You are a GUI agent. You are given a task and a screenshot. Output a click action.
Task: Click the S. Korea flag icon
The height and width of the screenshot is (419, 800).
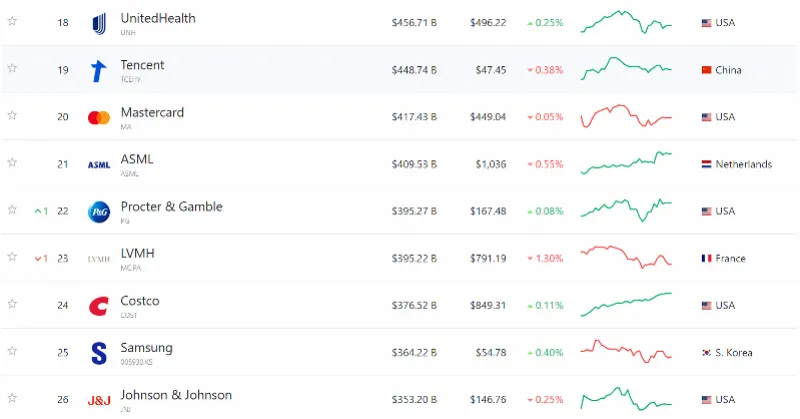[706, 353]
